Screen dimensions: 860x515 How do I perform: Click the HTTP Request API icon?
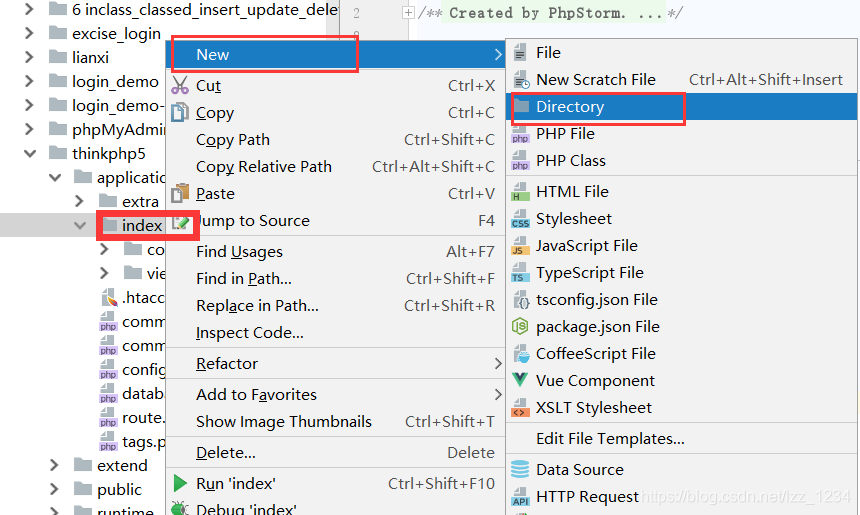point(520,497)
